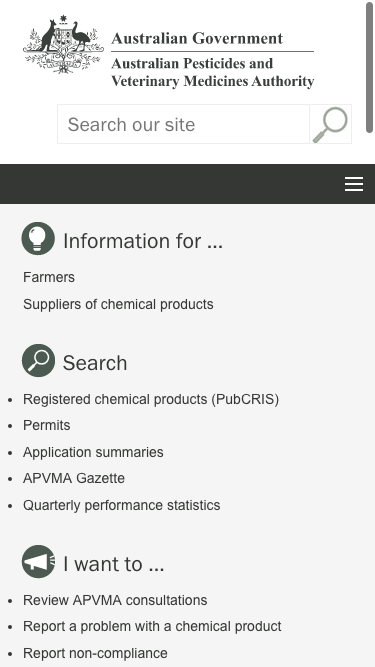
Task: Click the page vertical scrollbar thumb
Action: point(369,68)
